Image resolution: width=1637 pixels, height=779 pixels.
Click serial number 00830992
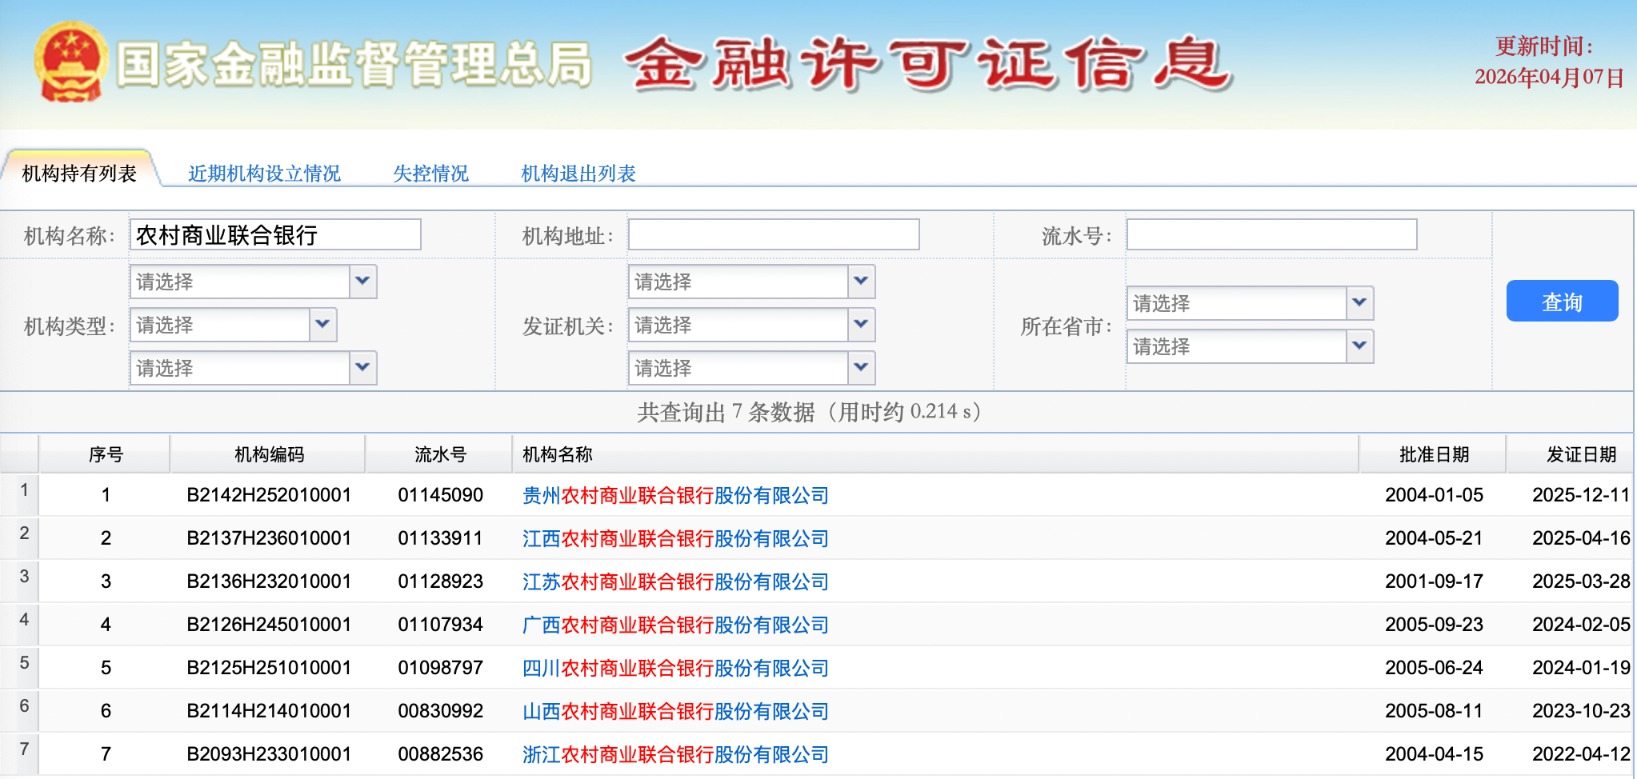tap(440, 711)
